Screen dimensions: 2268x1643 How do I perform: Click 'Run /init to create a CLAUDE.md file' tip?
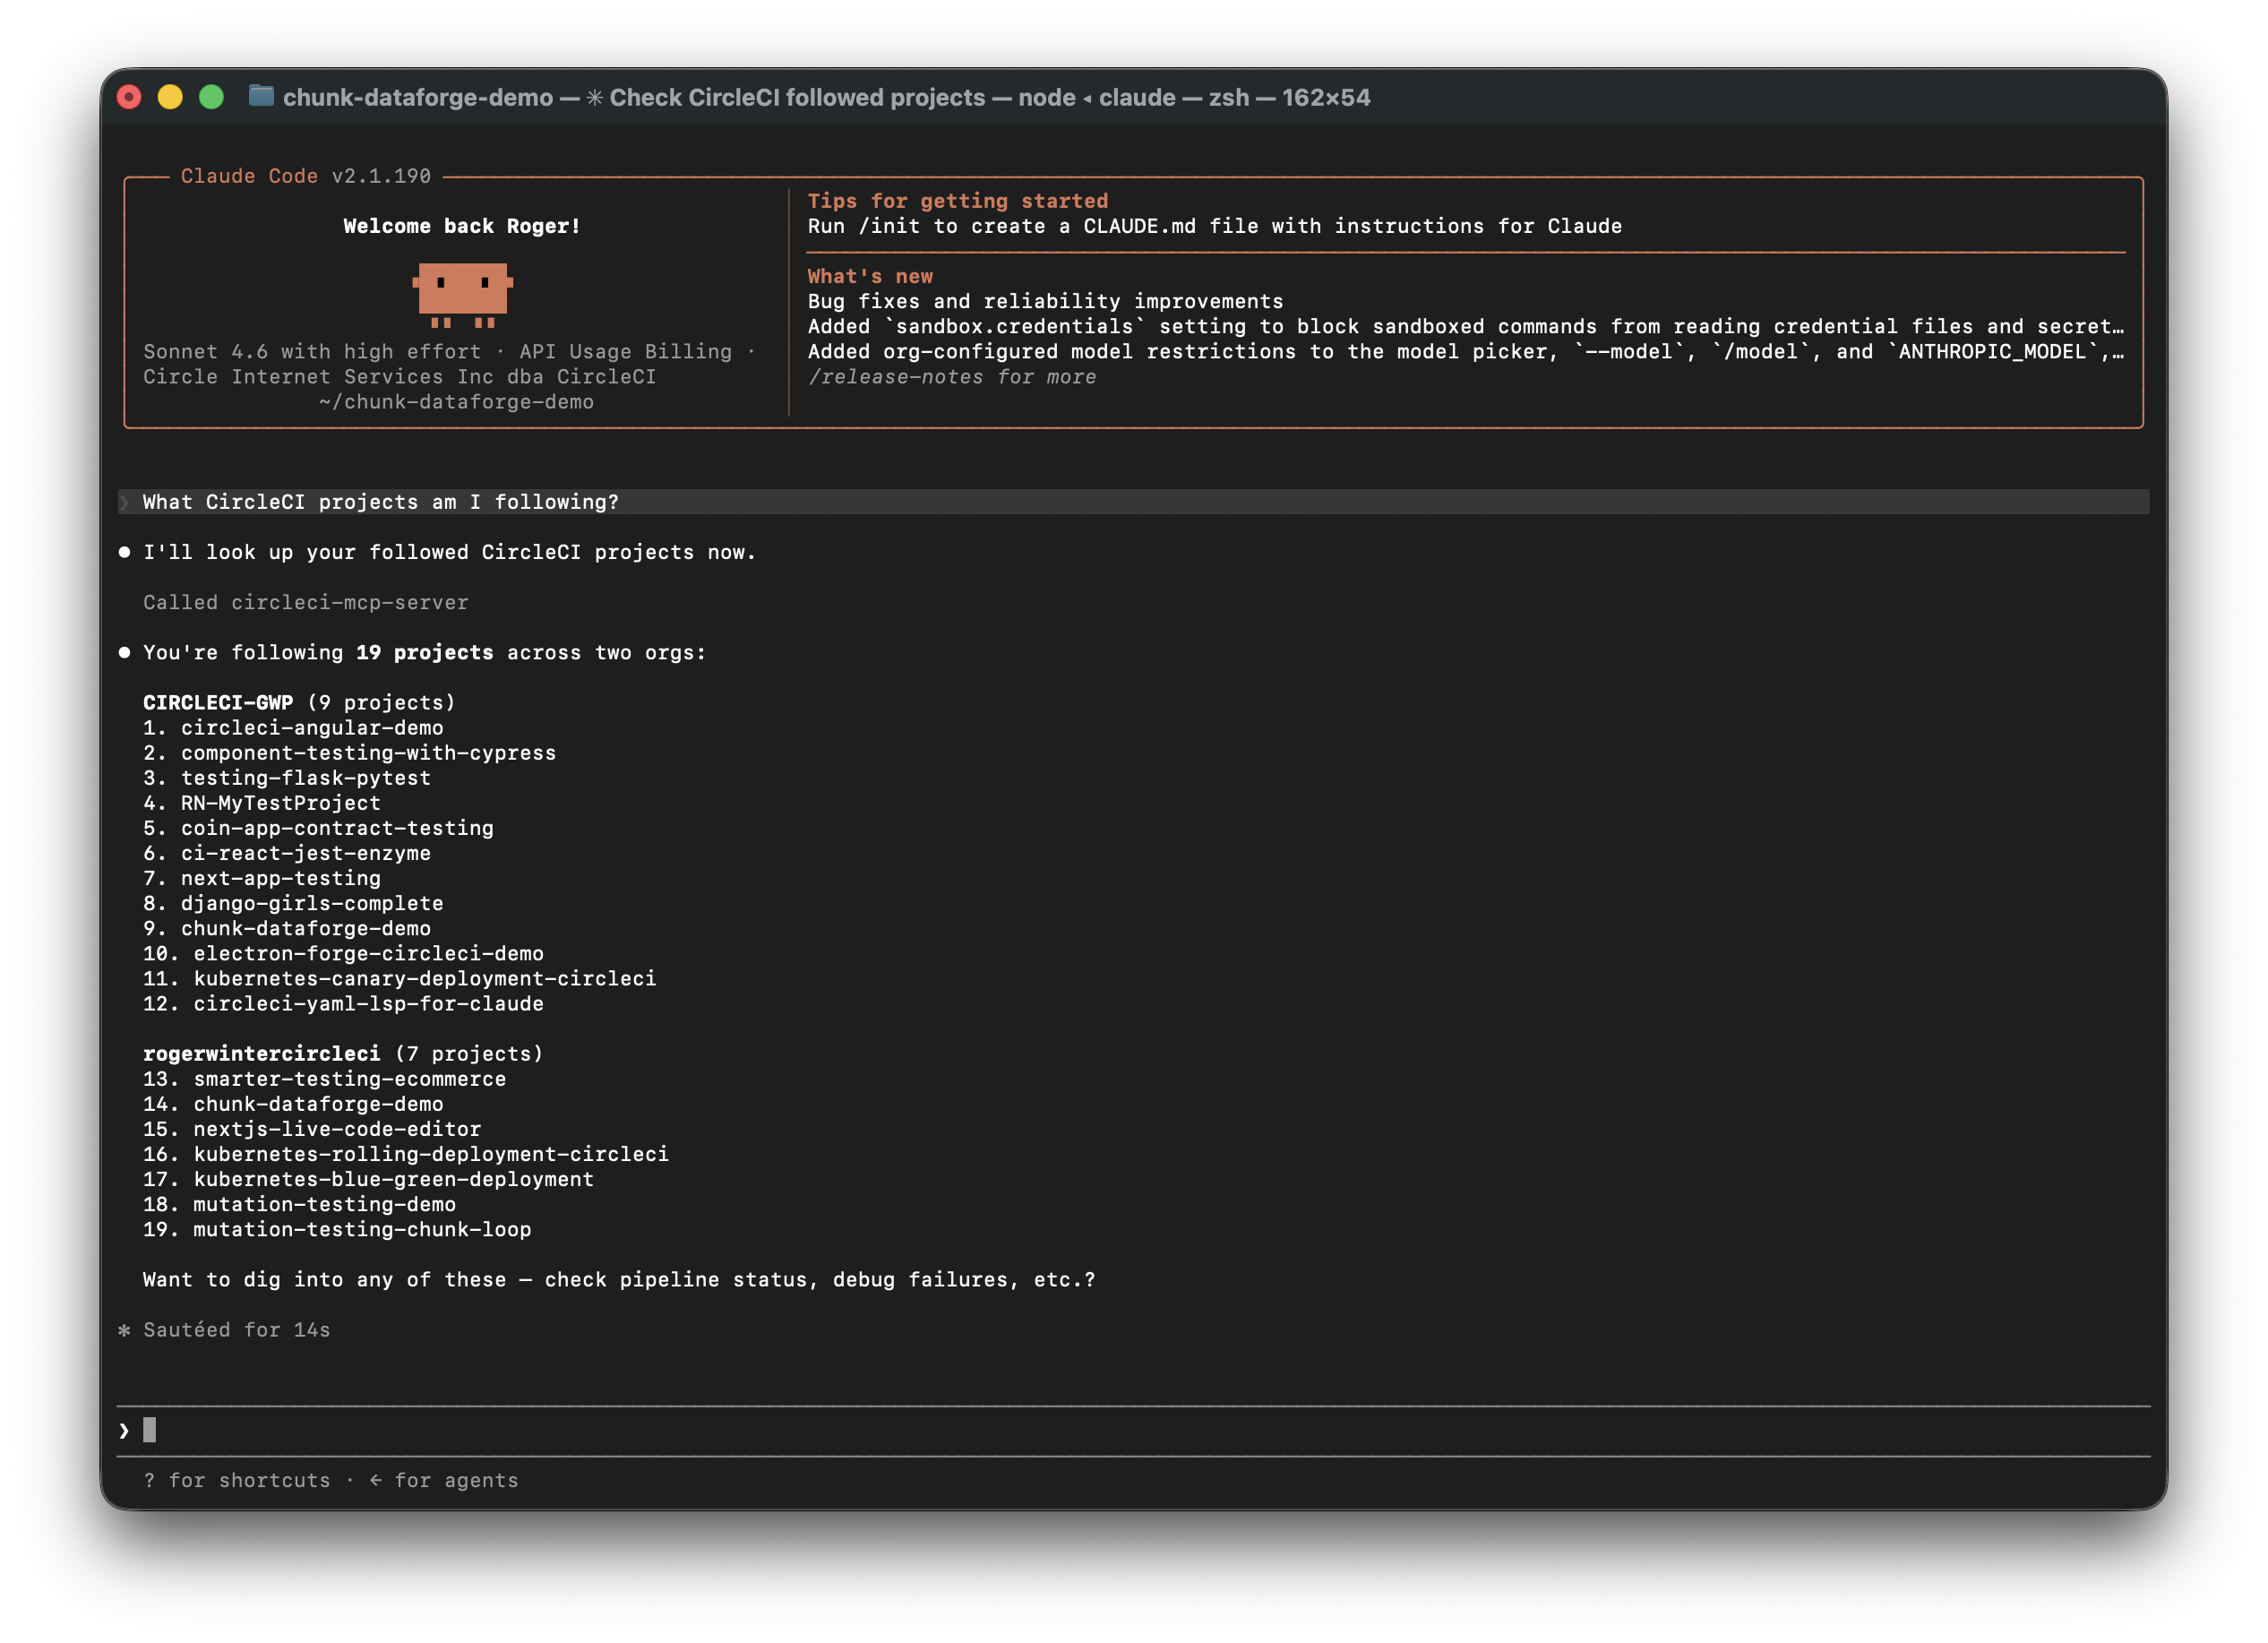coord(1214,226)
